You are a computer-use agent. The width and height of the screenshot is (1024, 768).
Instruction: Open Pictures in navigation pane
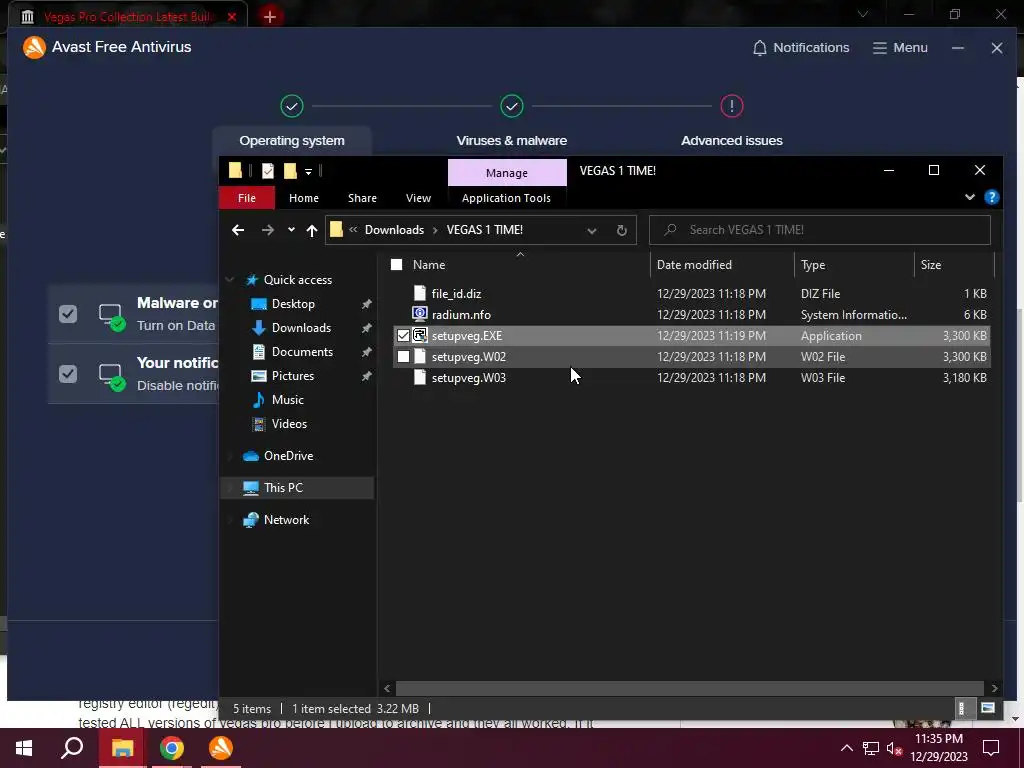click(x=293, y=376)
